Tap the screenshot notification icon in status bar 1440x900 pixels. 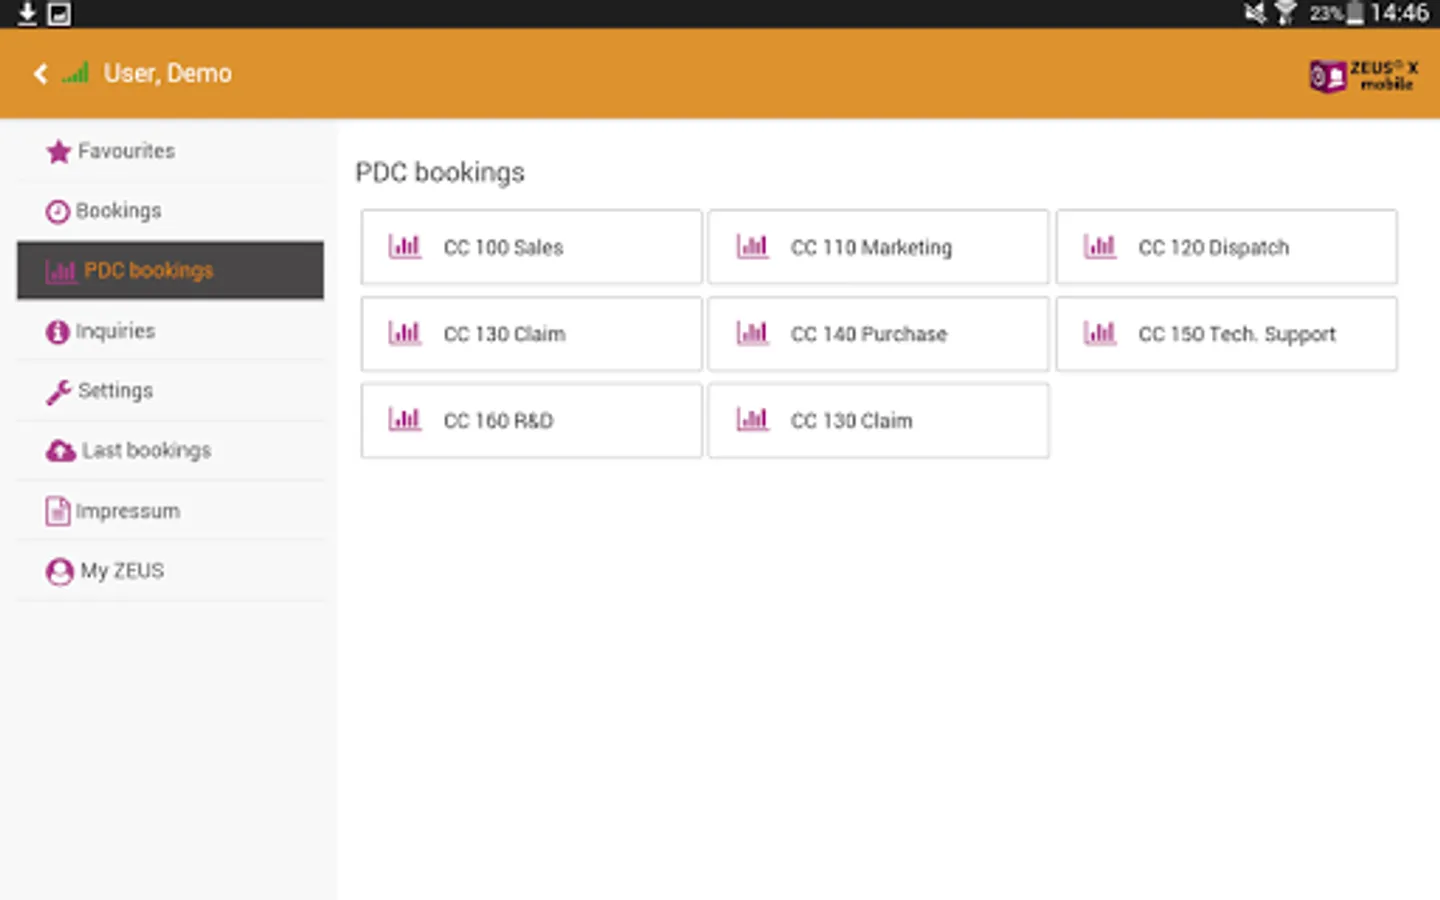pyautogui.click(x=59, y=13)
